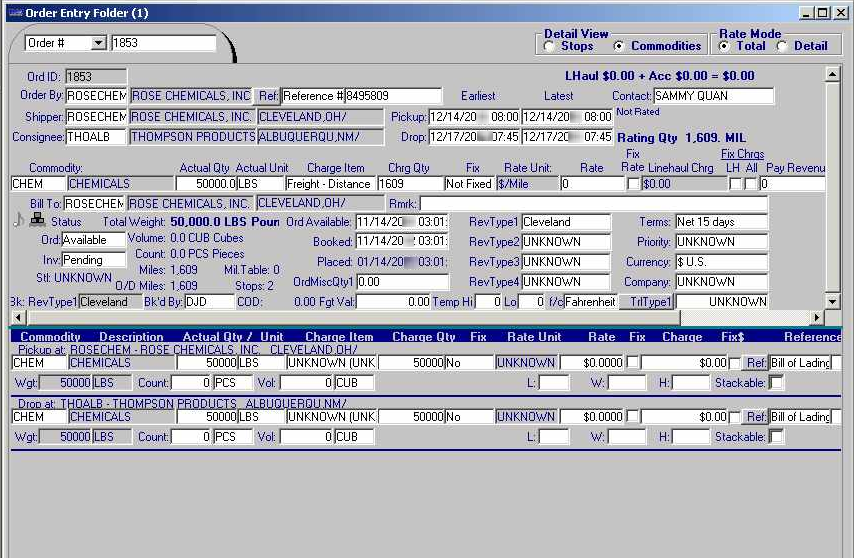Click the Fgt Val field

pyautogui.click(x=393, y=302)
